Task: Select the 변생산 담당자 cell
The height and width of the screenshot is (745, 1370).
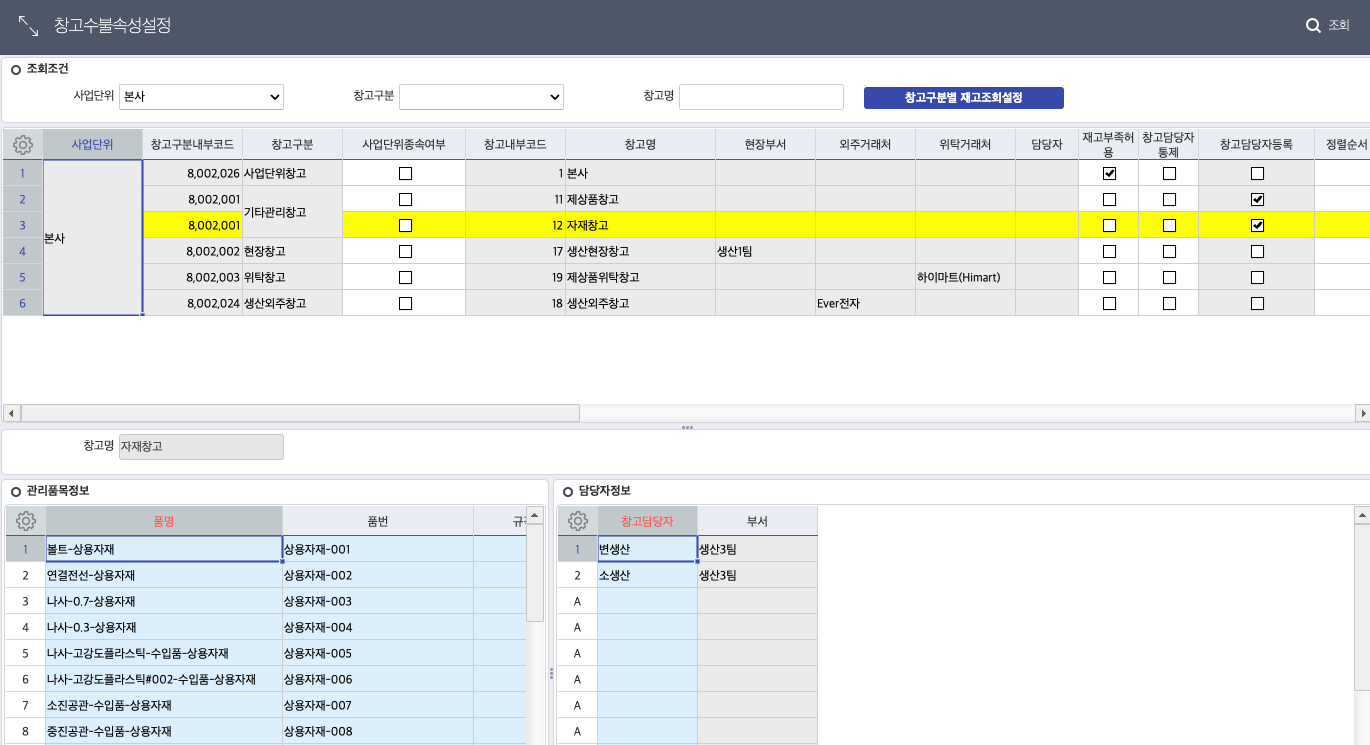Action: coord(647,549)
